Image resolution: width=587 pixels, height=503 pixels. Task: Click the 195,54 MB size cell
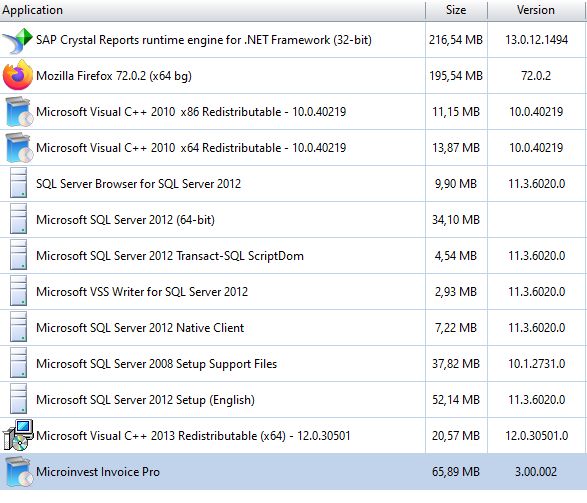(456, 76)
